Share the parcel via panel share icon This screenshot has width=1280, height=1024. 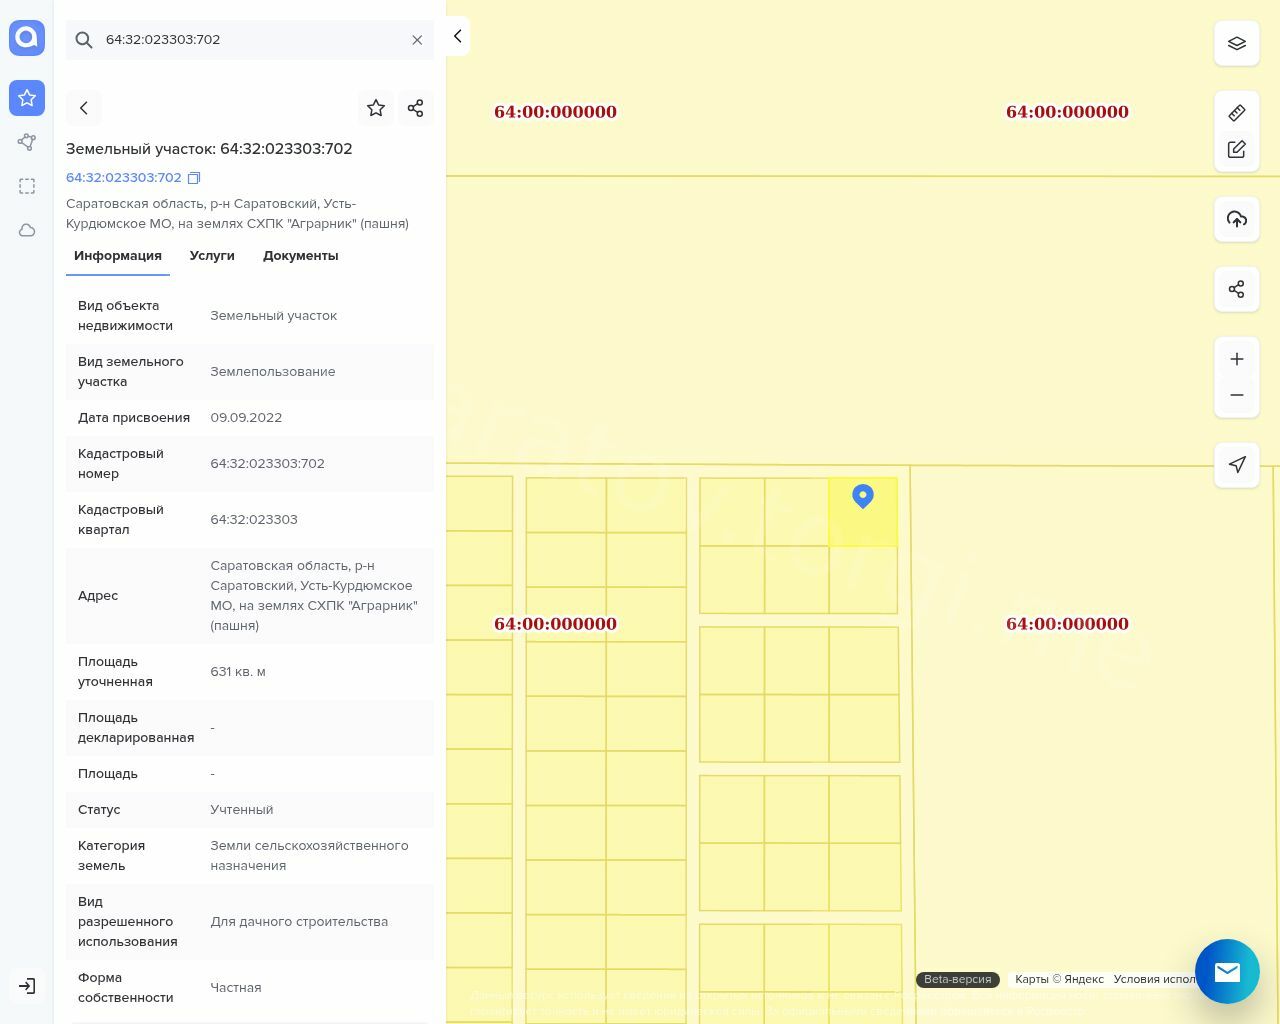pos(415,108)
